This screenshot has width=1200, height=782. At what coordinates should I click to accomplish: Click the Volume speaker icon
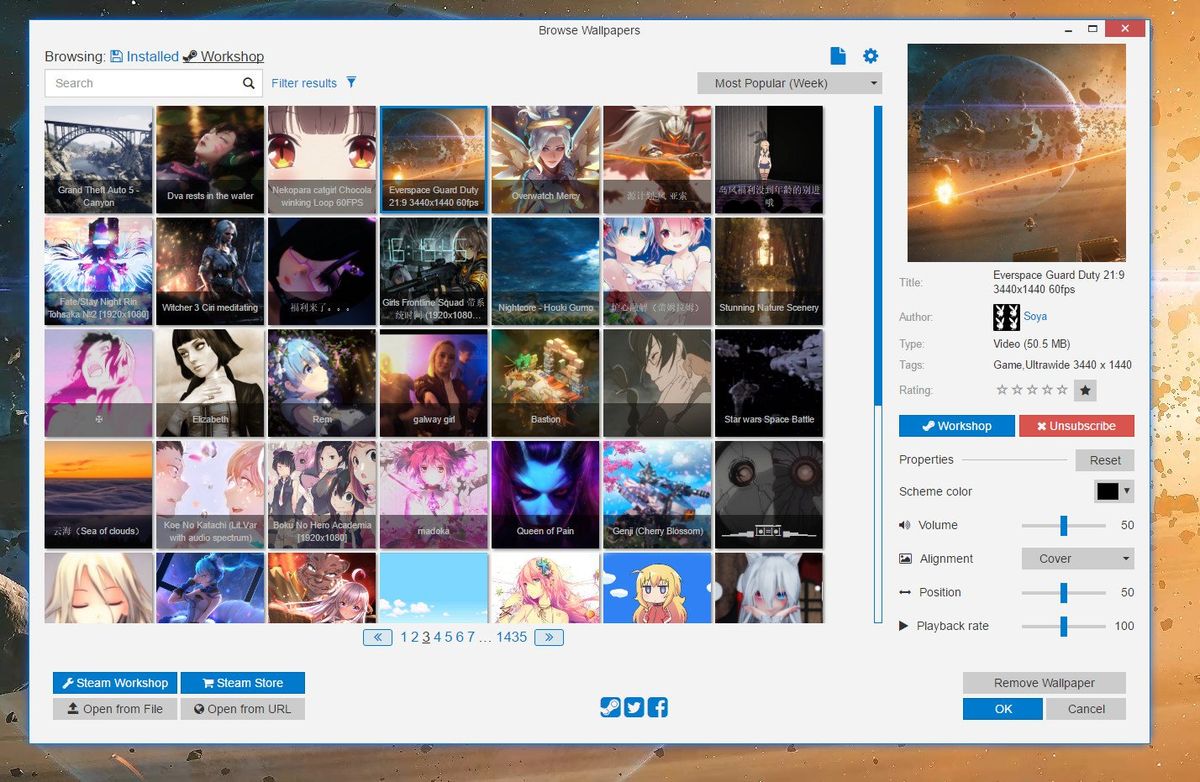(x=906, y=525)
